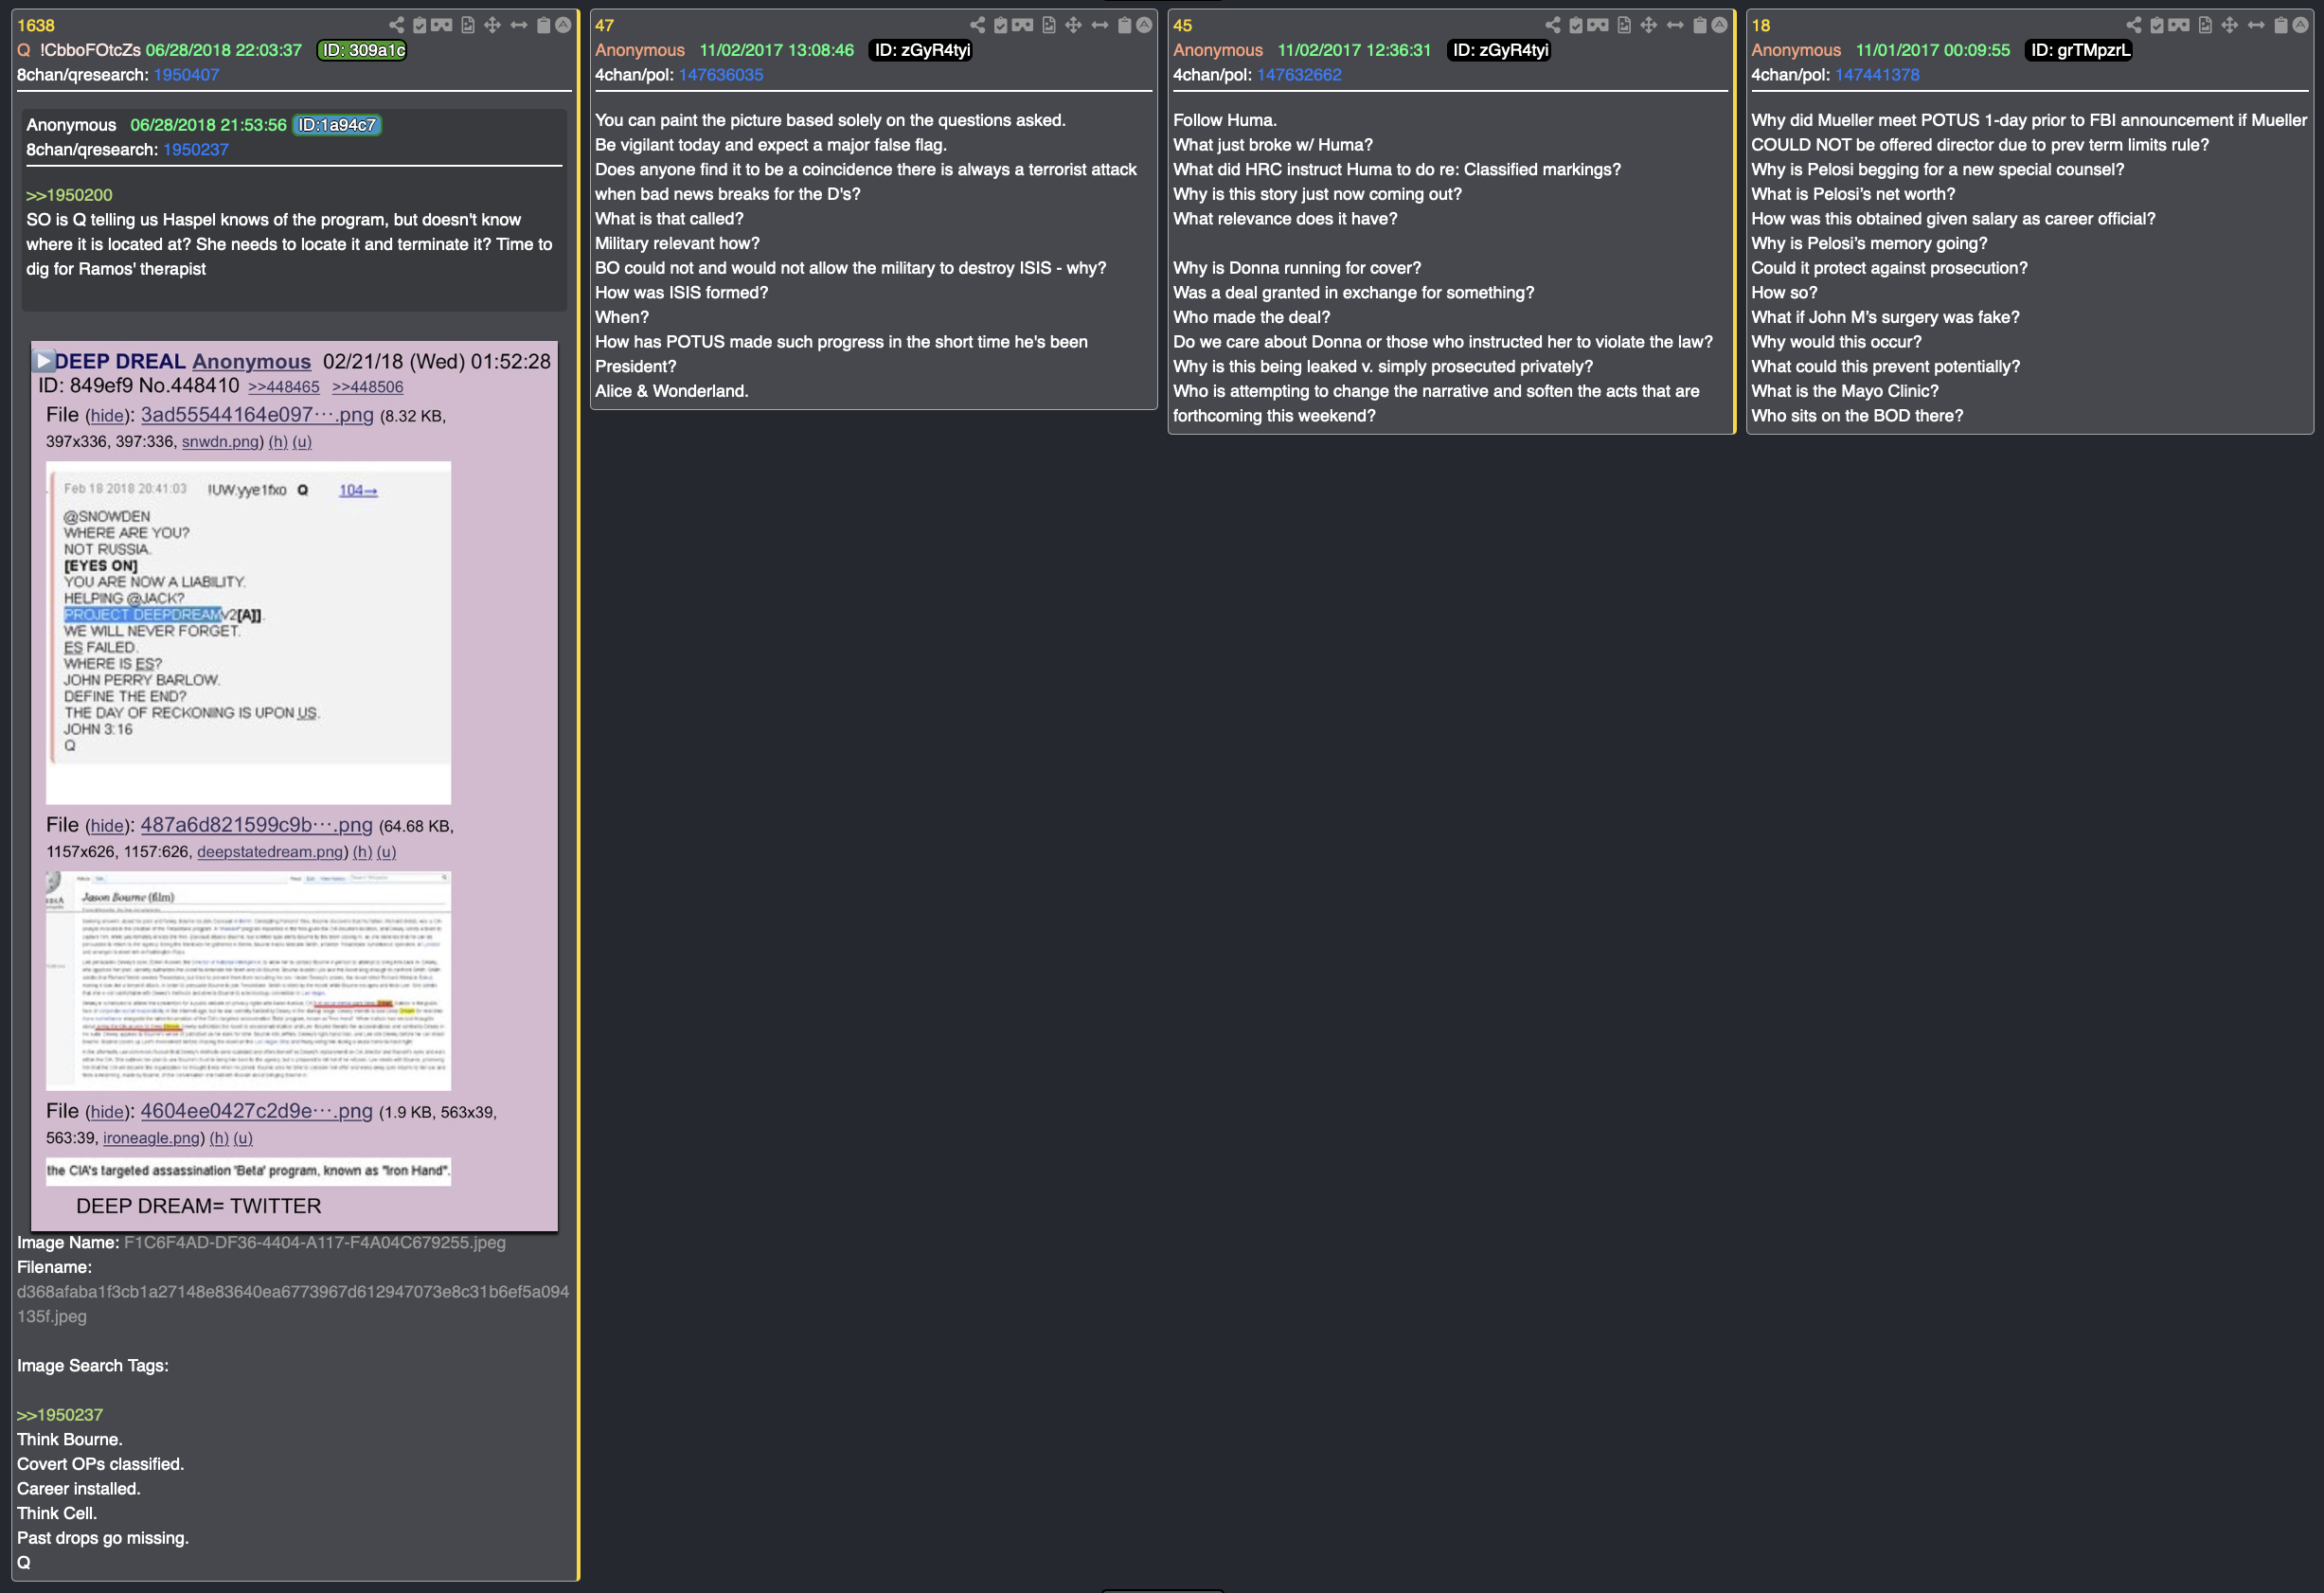
Task: Open 4chan/pol link 147632662
Action: 1299,75
